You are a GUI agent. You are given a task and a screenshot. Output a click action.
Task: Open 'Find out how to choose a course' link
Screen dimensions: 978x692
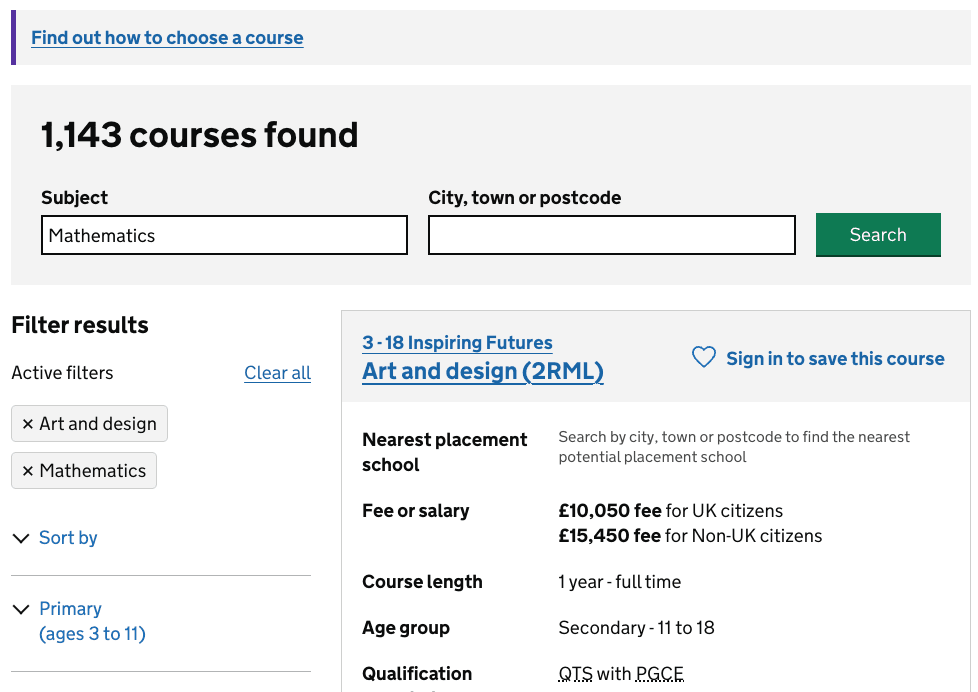(167, 38)
